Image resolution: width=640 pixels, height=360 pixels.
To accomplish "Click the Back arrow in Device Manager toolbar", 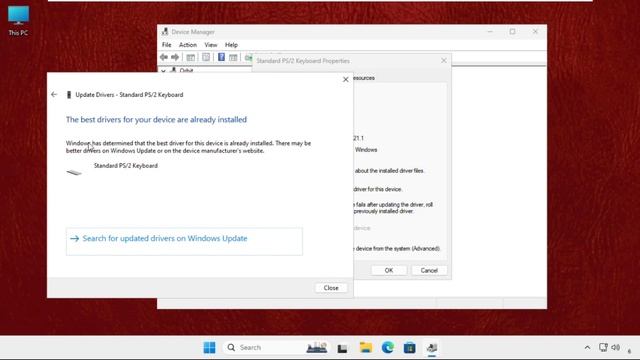I will click(164, 57).
